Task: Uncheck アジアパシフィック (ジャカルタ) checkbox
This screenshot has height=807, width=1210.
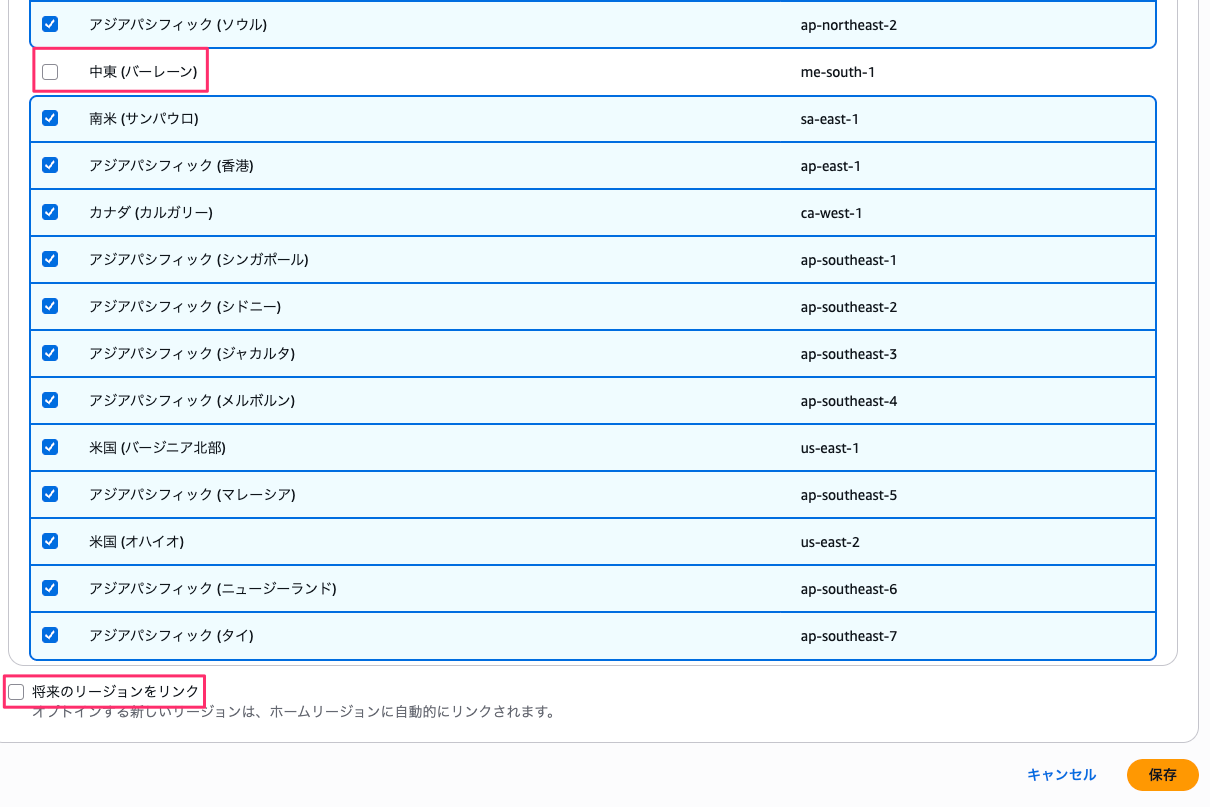Action: click(x=50, y=353)
